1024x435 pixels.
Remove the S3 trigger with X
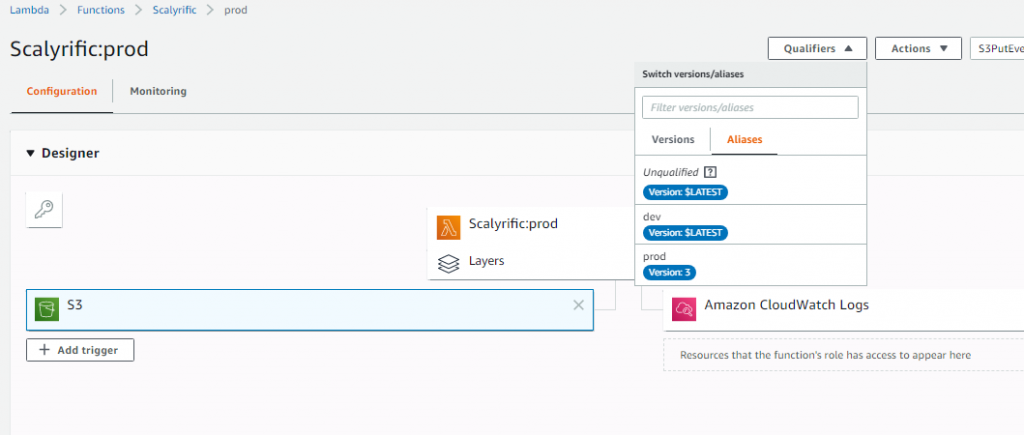click(578, 306)
